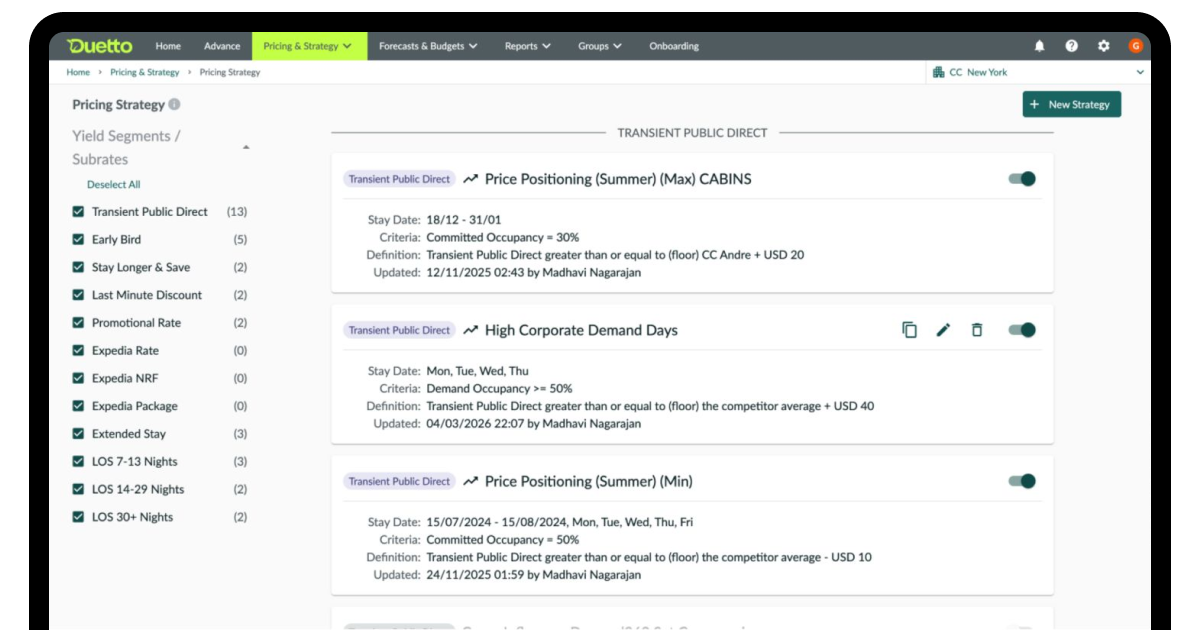1200x630 pixels.
Task: Disable the High Corporate Demand Days toggle
Action: [1022, 330]
